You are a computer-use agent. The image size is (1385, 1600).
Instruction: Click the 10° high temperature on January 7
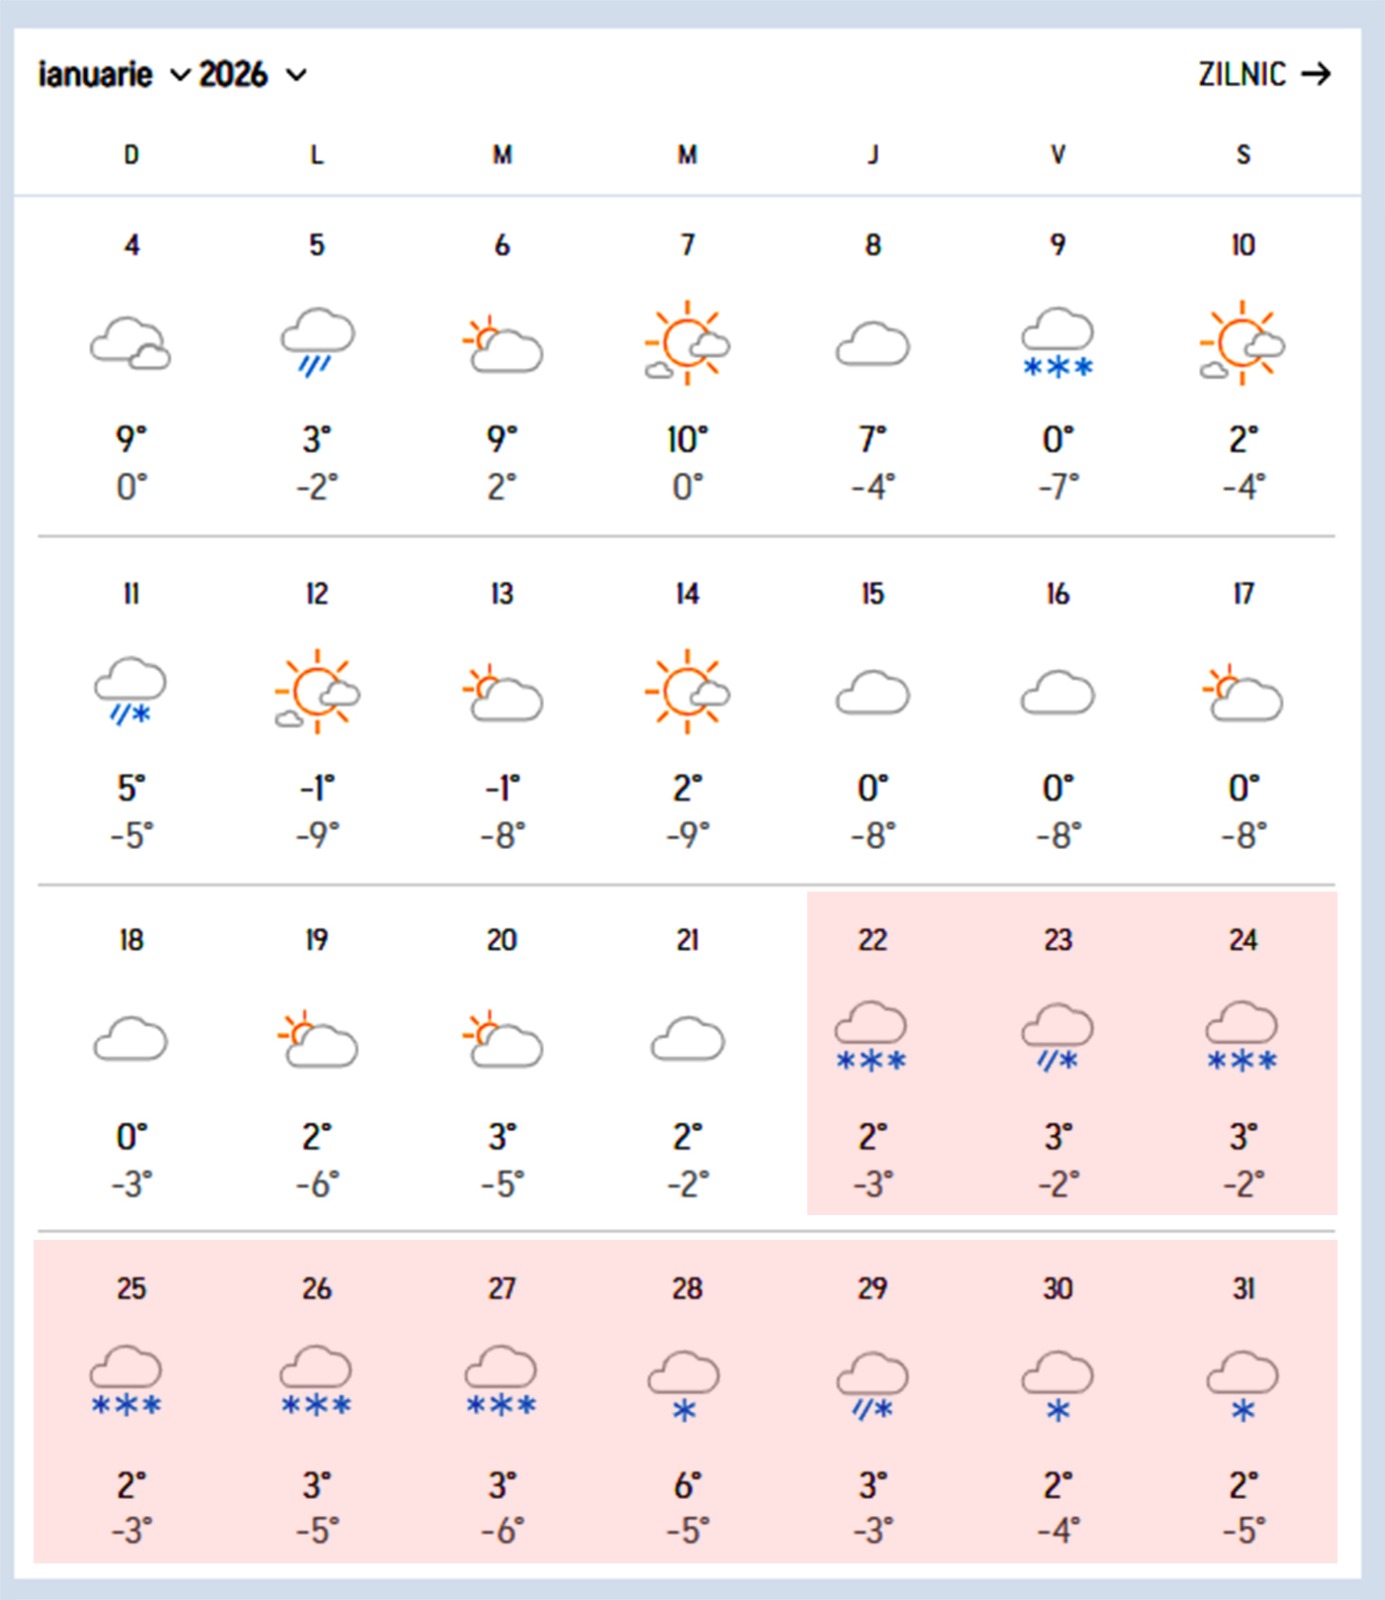click(687, 439)
